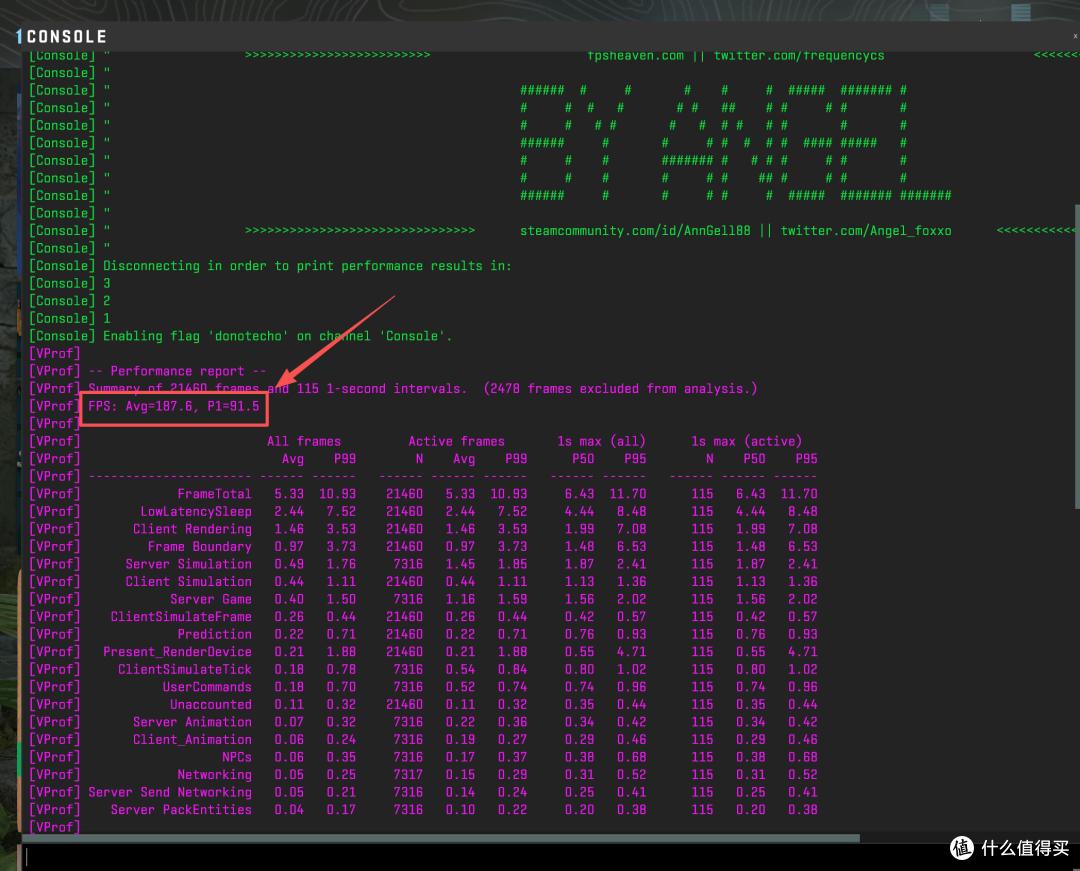Click the 'Server Game' row label
Screen dimensions: 1080x871
pos(211,599)
